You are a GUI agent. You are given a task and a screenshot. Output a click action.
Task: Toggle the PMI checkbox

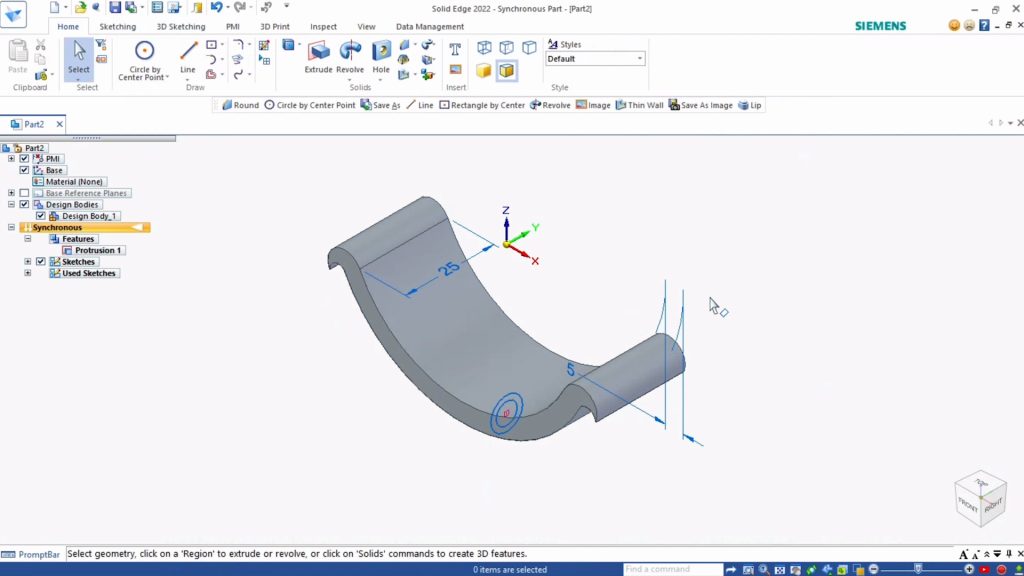pyautogui.click(x=24, y=159)
